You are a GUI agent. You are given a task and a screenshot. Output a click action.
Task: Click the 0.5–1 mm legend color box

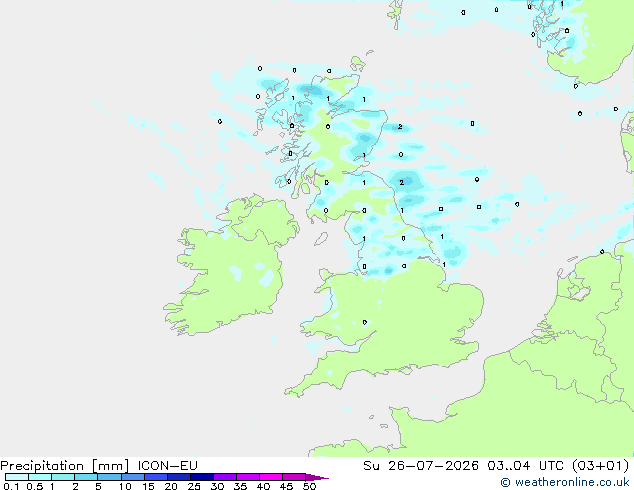(40, 477)
